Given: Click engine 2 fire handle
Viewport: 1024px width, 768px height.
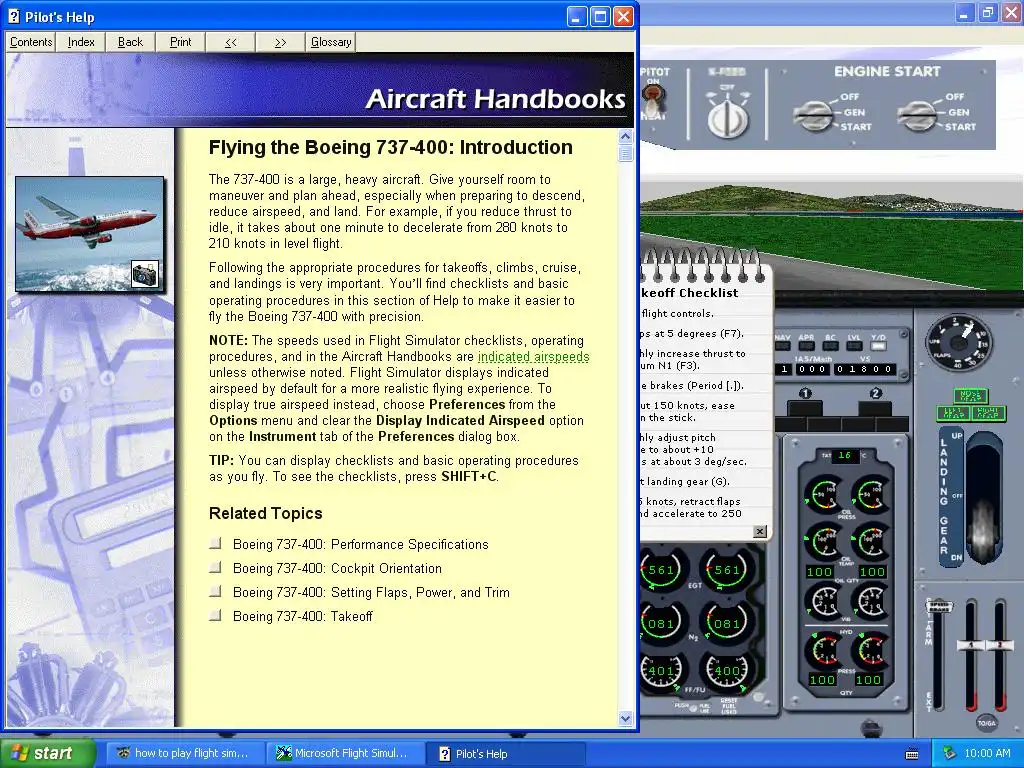Looking at the screenshot, I should (x=875, y=409).
